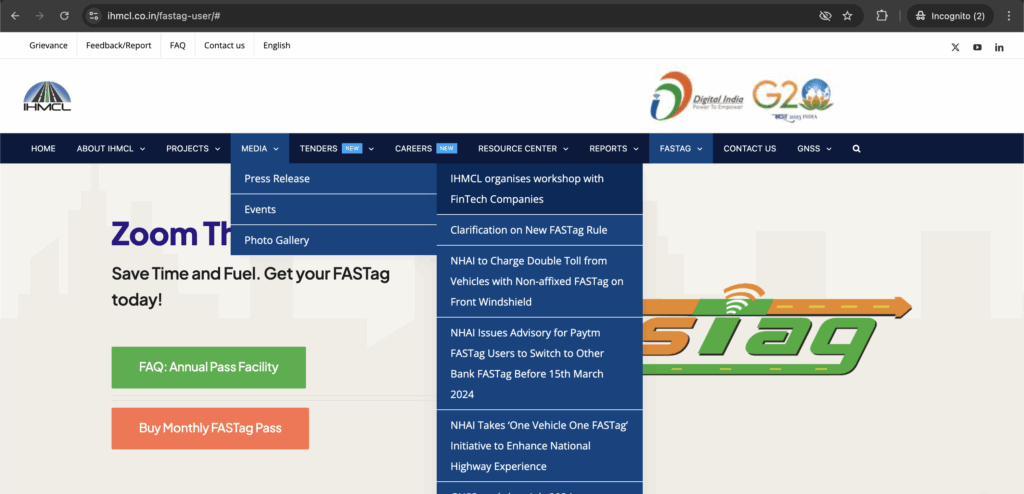Open the Incognito (2) profile chip
The width and height of the screenshot is (1024, 494).
coord(950,16)
